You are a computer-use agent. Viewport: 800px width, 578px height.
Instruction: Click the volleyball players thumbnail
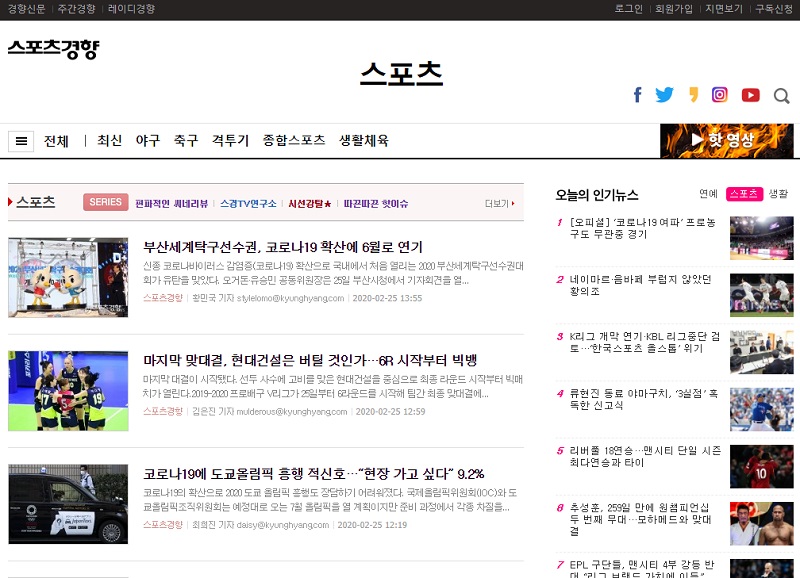pyautogui.click(x=68, y=391)
